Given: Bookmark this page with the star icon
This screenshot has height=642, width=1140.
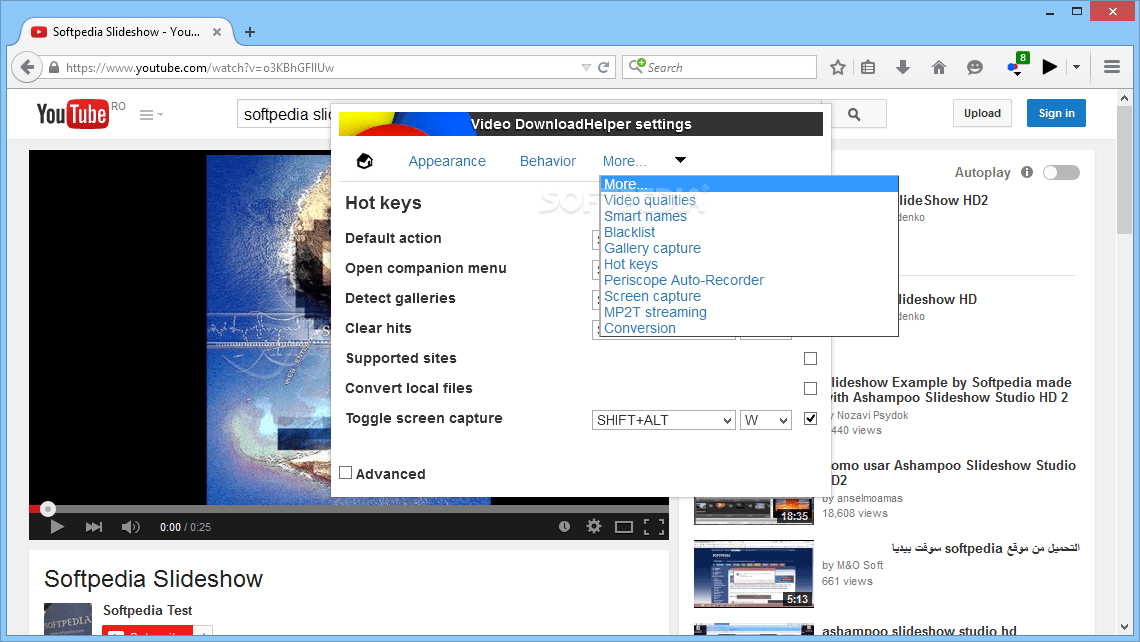Looking at the screenshot, I should [837, 66].
